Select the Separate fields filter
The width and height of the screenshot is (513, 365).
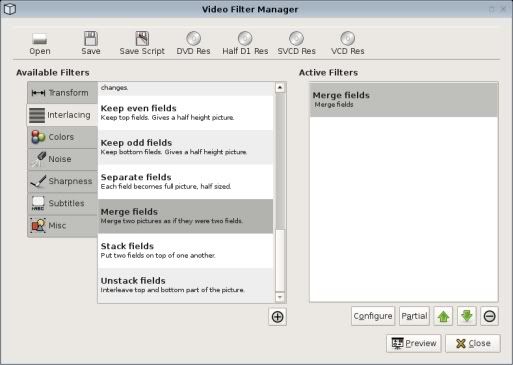186,182
